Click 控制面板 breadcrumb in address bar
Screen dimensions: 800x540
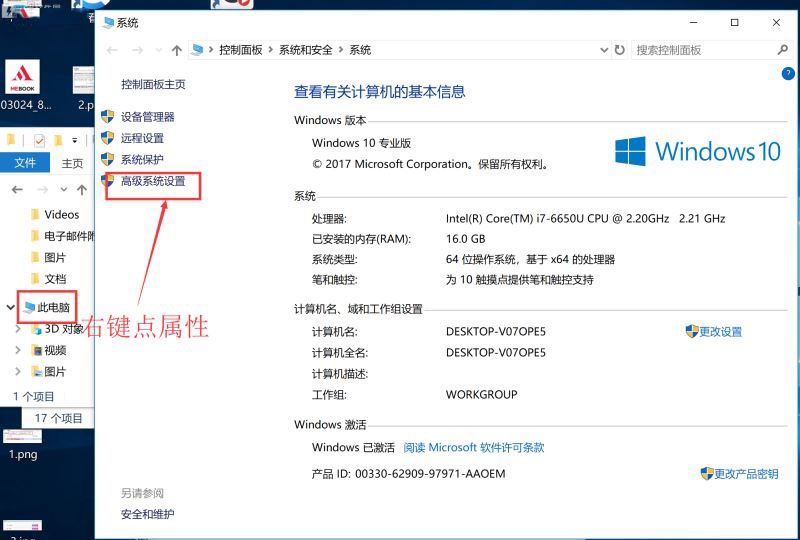click(241, 50)
